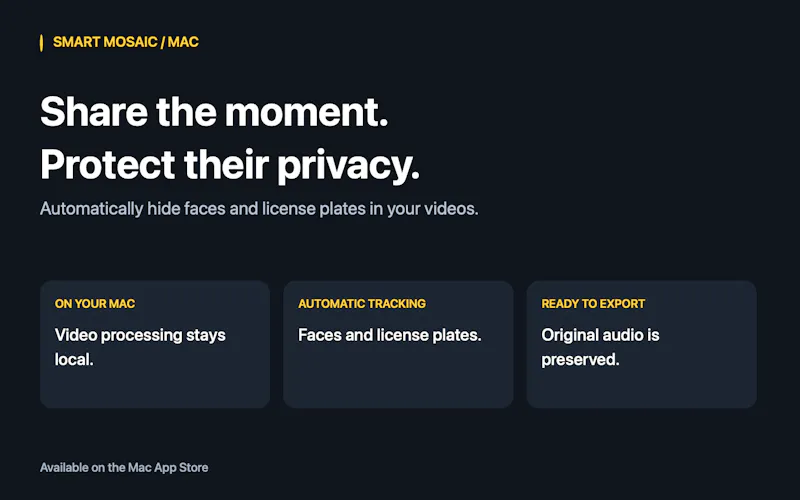The height and width of the screenshot is (500, 800).
Task: Click 'Automatically' at the start of subtitle
Action: tap(92, 209)
